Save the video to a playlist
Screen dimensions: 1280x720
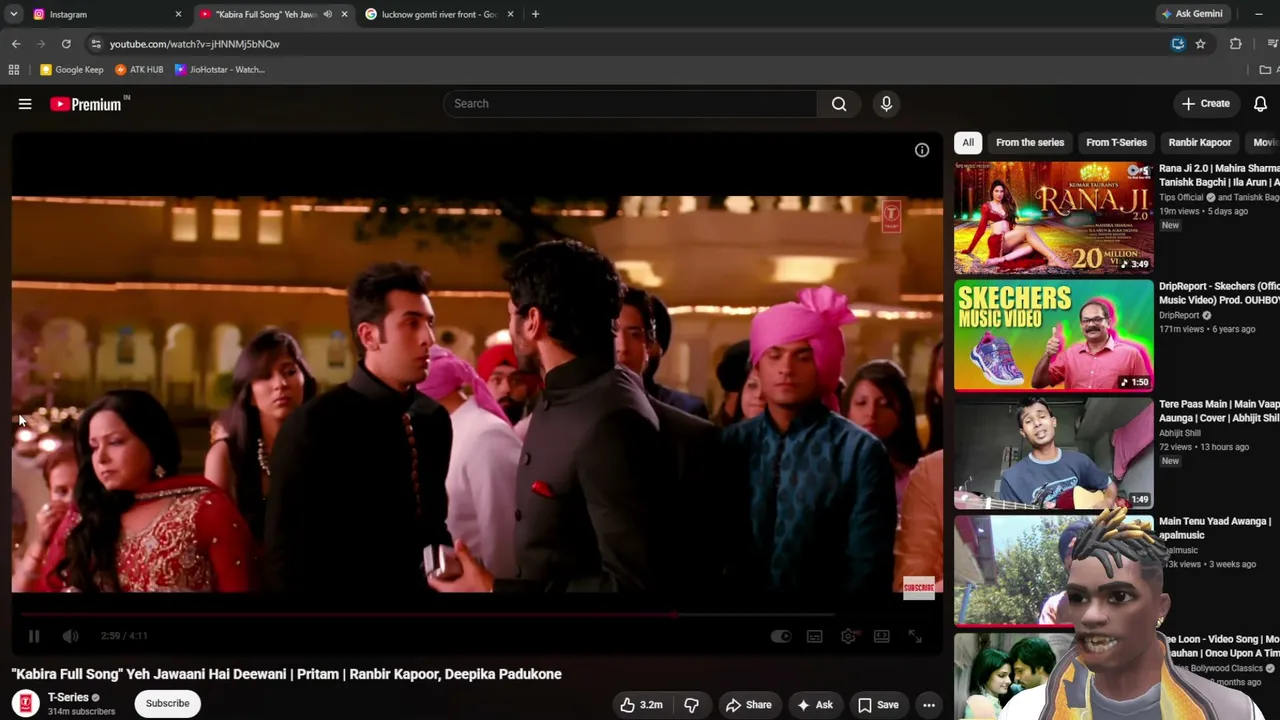point(878,705)
